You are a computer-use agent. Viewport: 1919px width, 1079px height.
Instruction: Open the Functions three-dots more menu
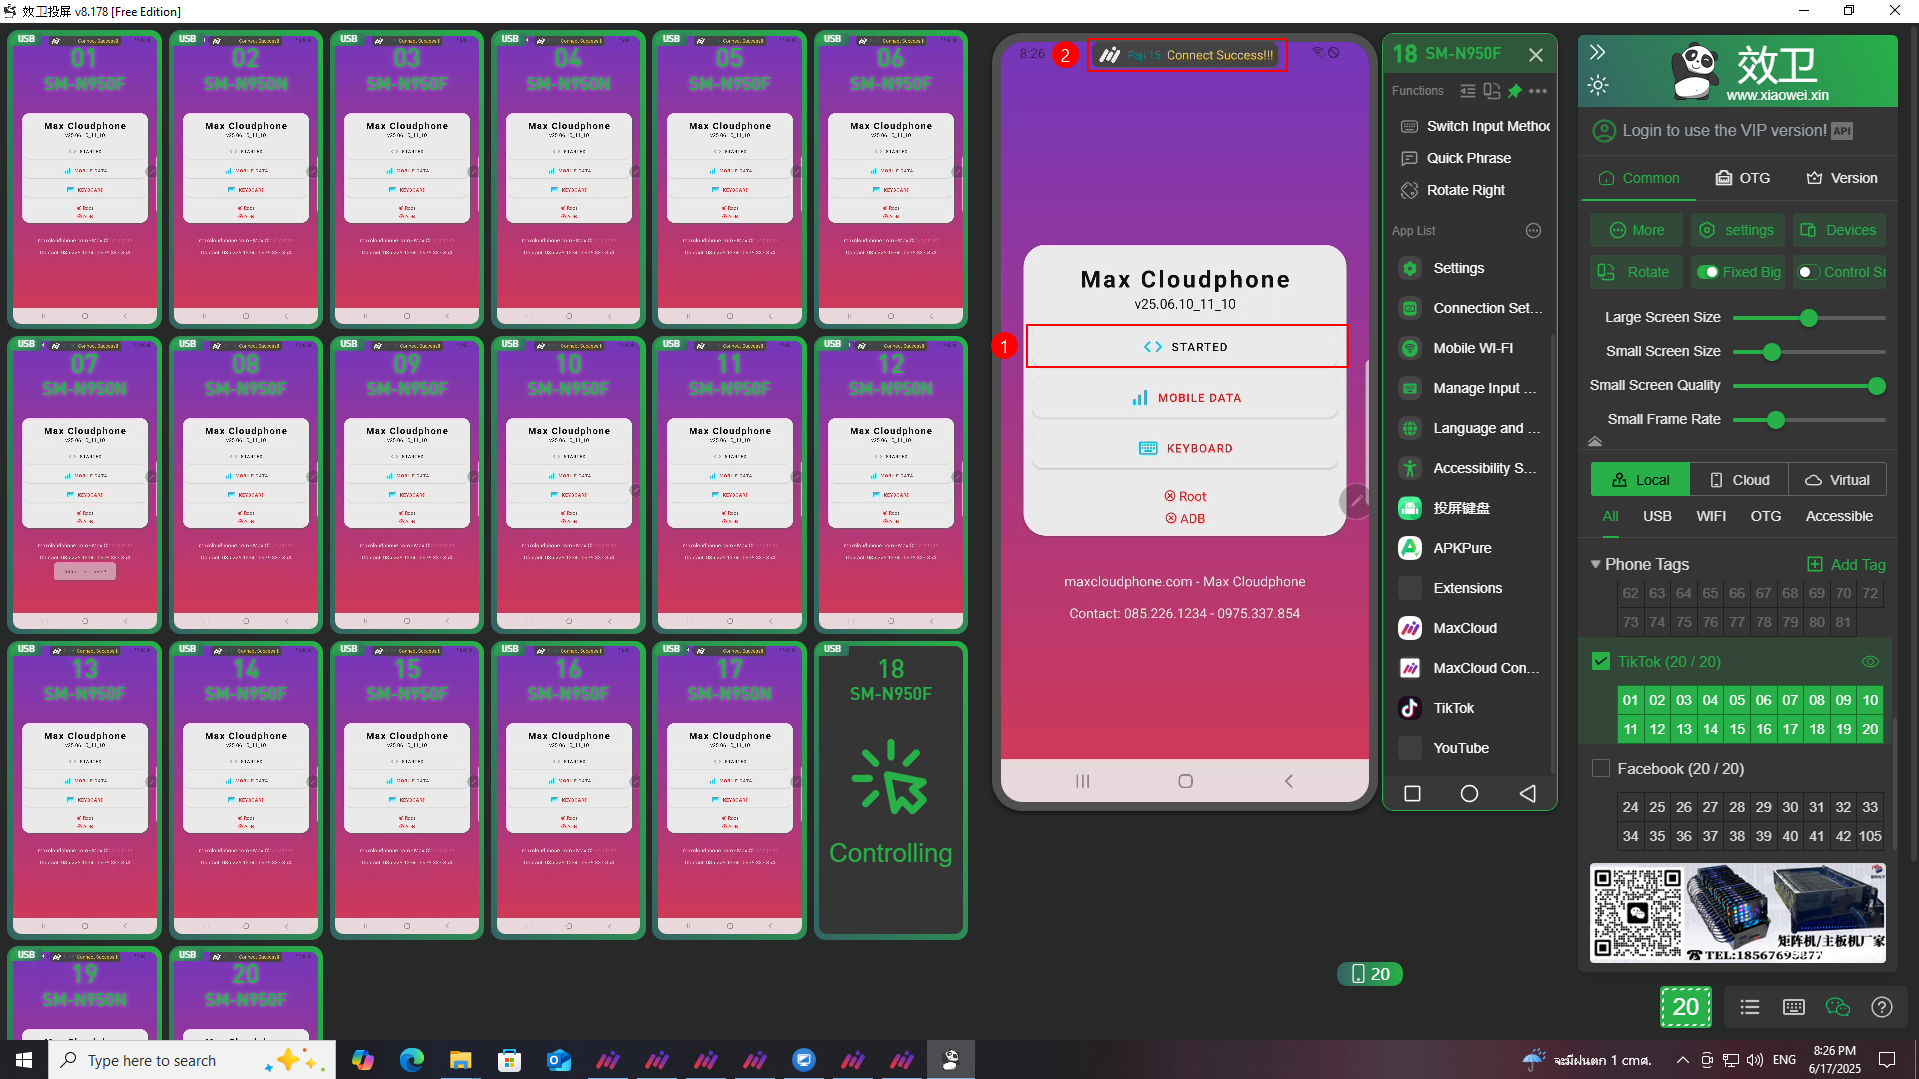(1538, 91)
